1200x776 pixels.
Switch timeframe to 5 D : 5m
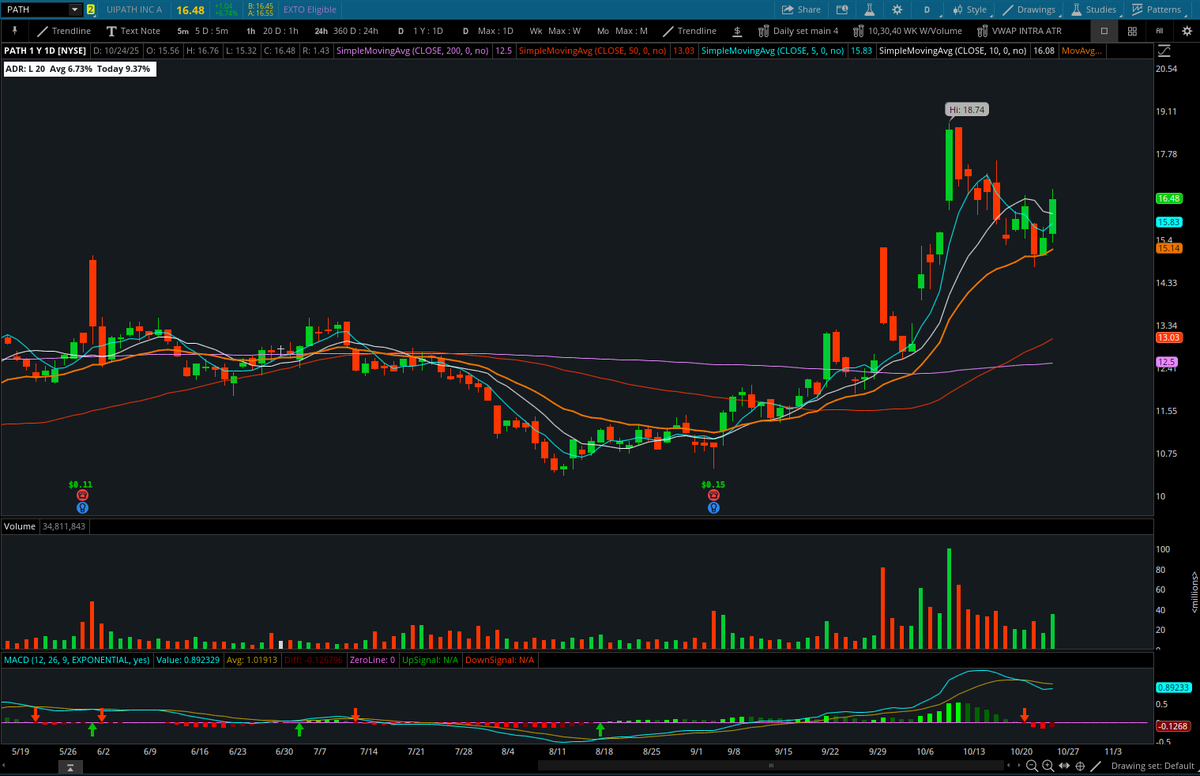(202, 31)
